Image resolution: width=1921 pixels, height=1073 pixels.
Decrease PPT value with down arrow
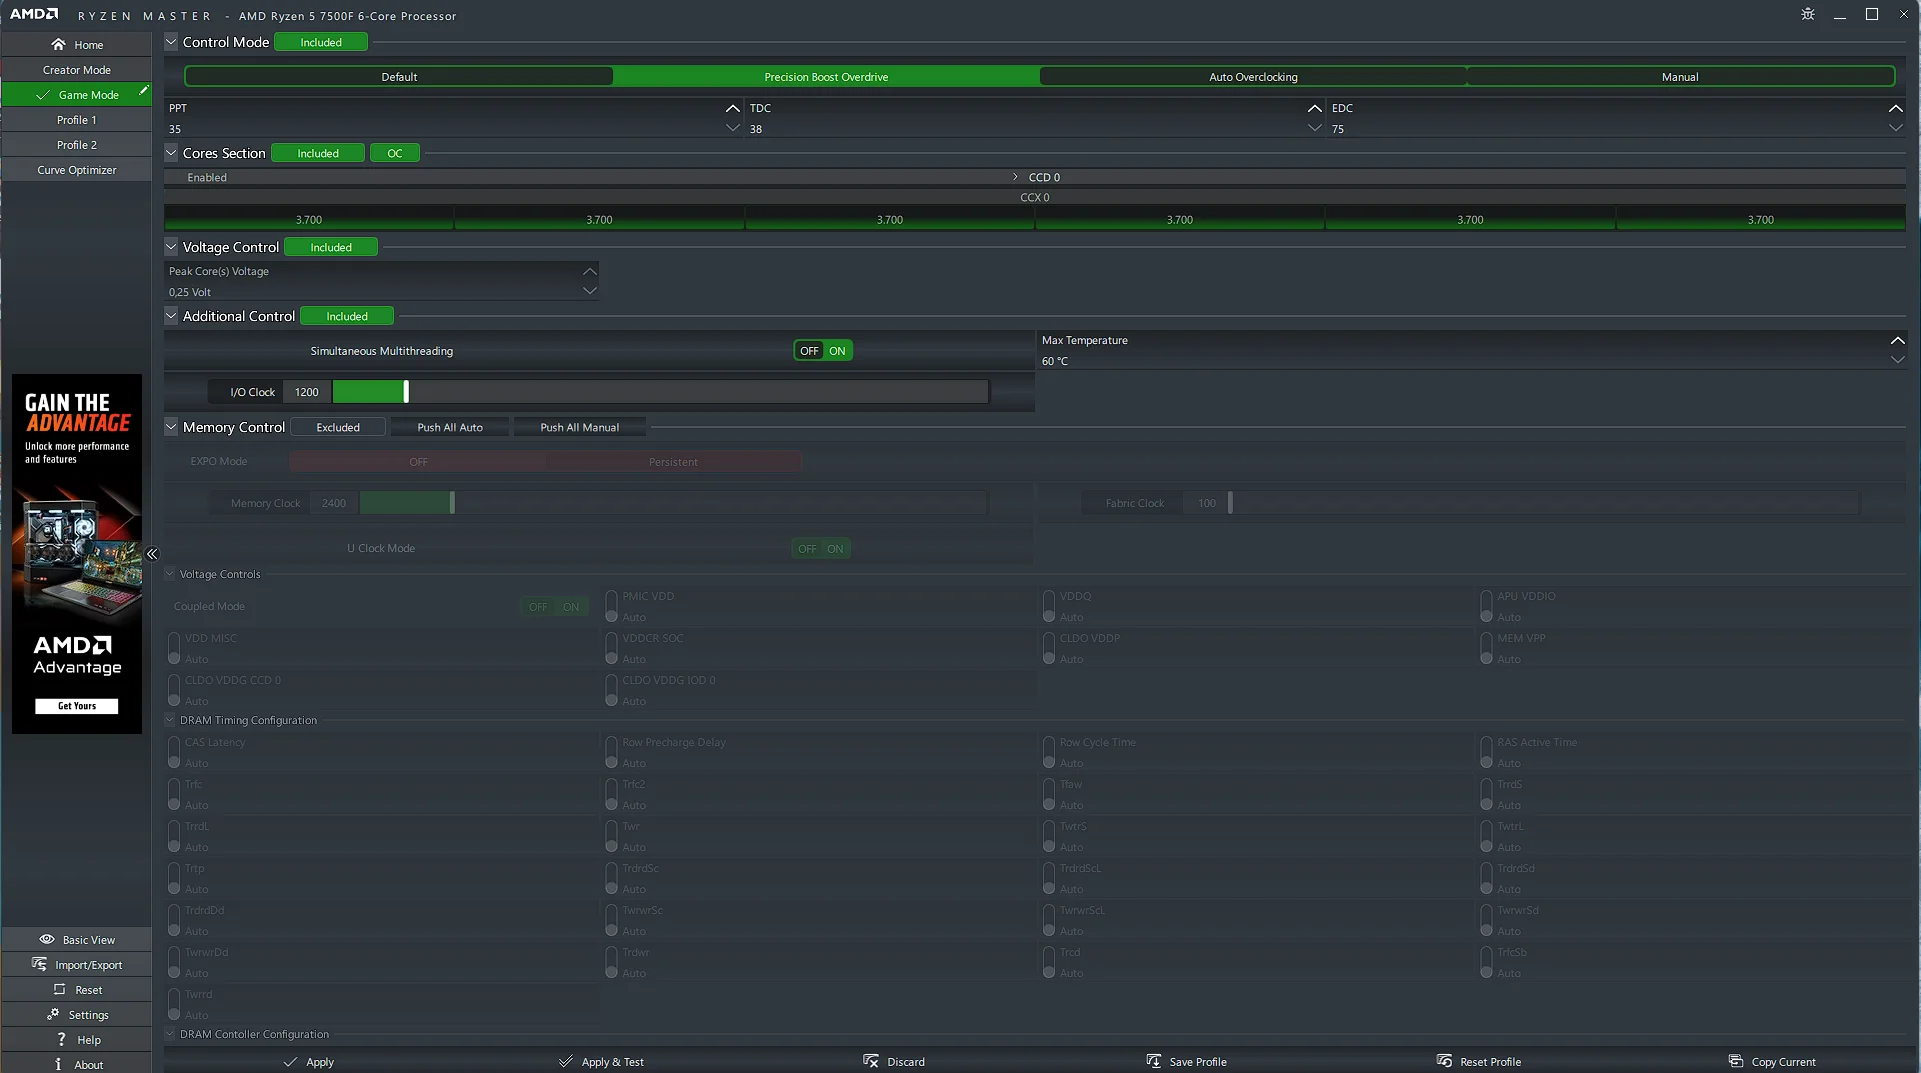(x=733, y=128)
